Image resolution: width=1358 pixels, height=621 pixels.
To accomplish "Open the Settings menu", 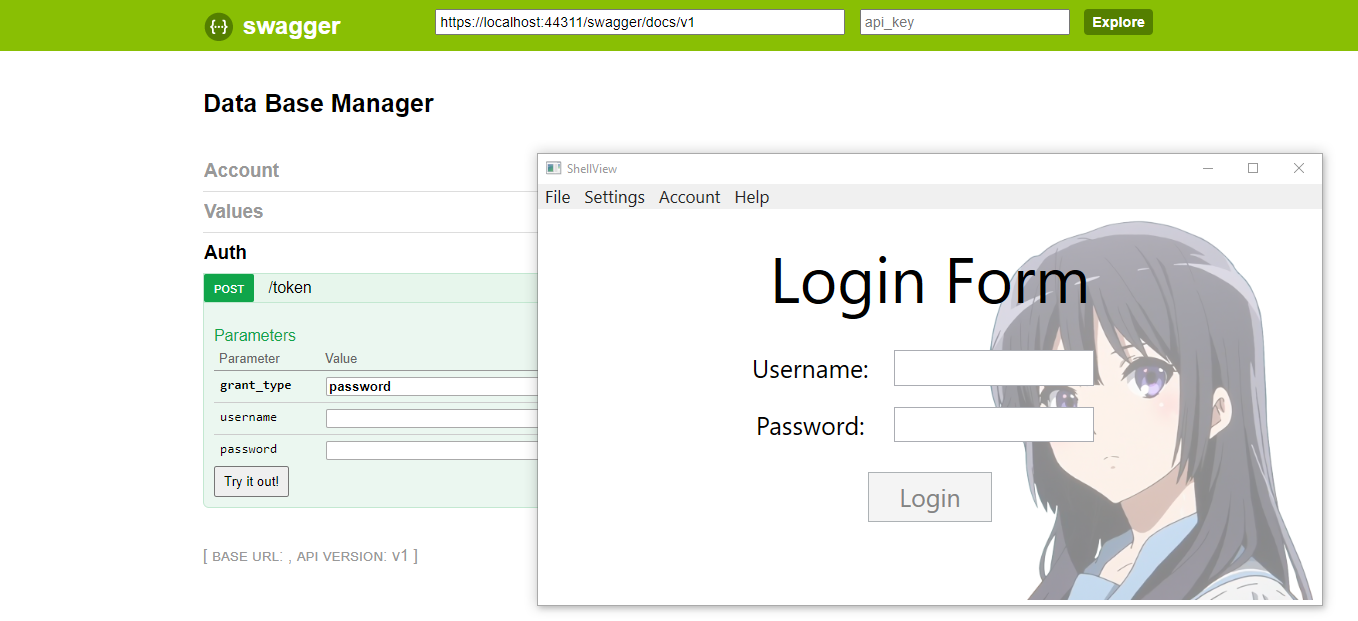I will (x=614, y=197).
